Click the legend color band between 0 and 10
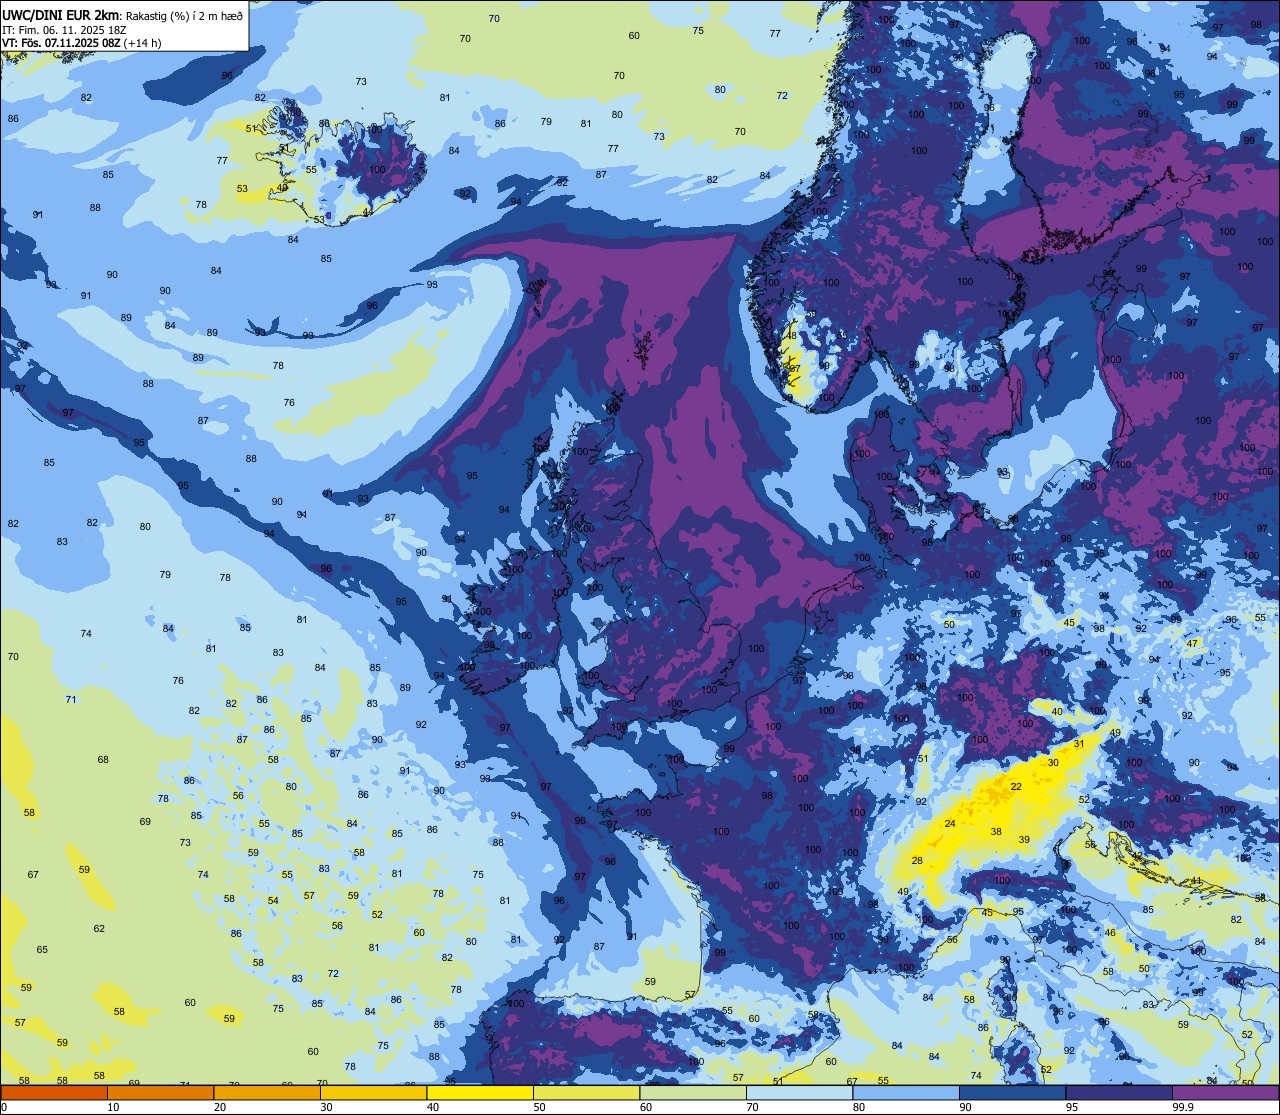This screenshot has width=1280, height=1115. pyautogui.click(x=54, y=1093)
